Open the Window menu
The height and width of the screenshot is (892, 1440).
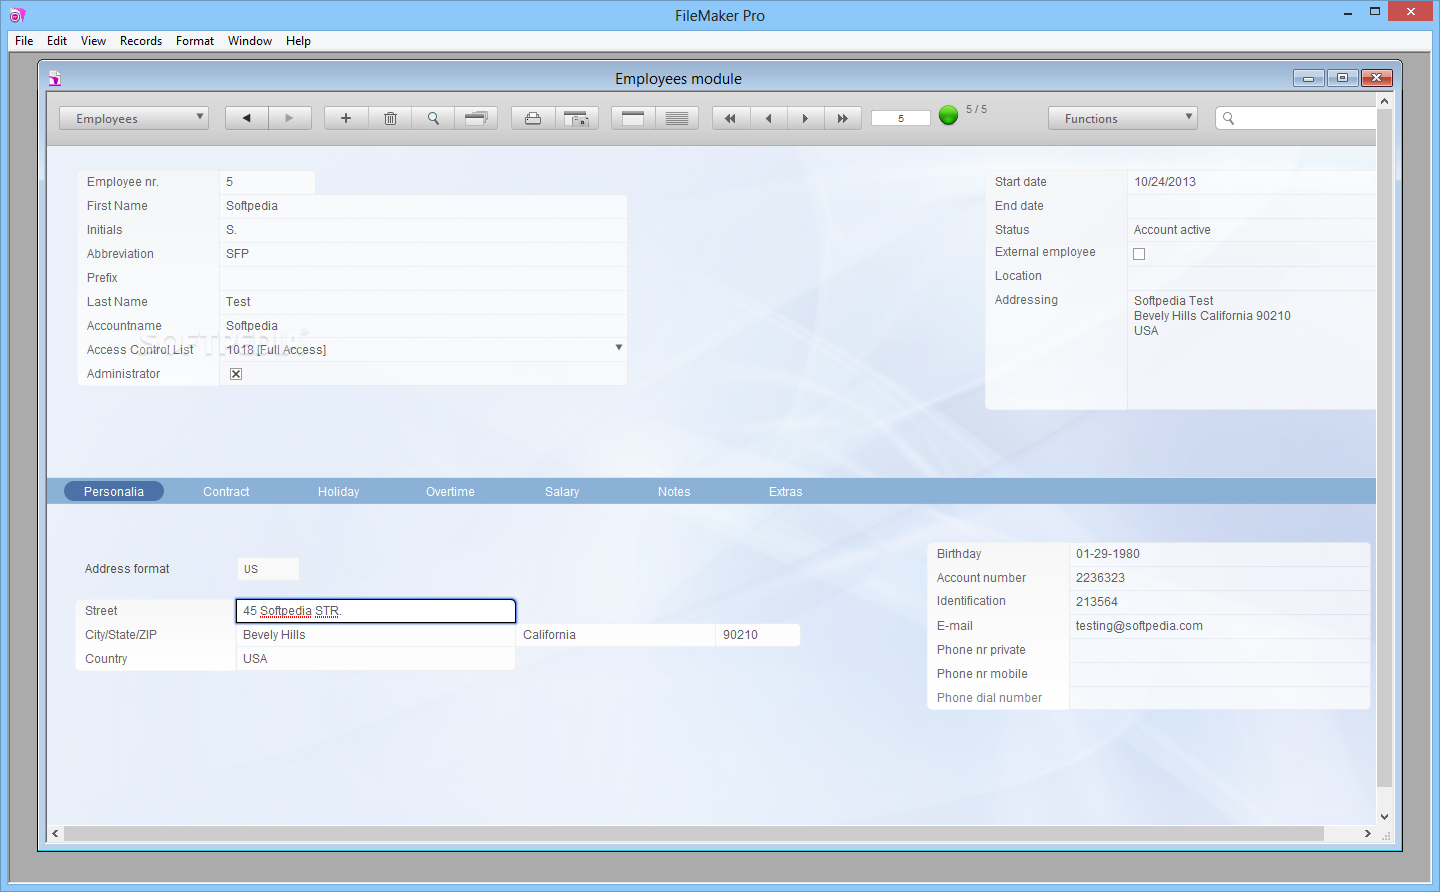click(x=250, y=41)
